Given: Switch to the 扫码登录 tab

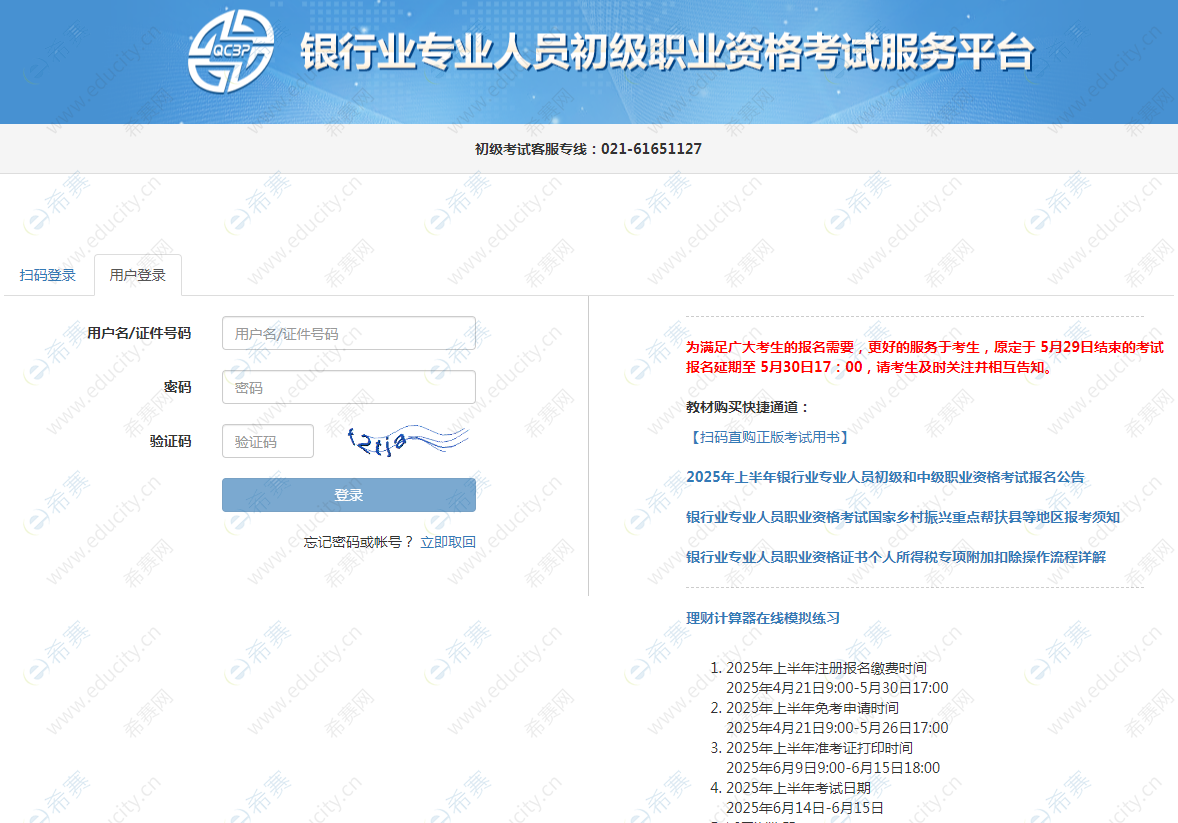Looking at the screenshot, I should pos(47,275).
